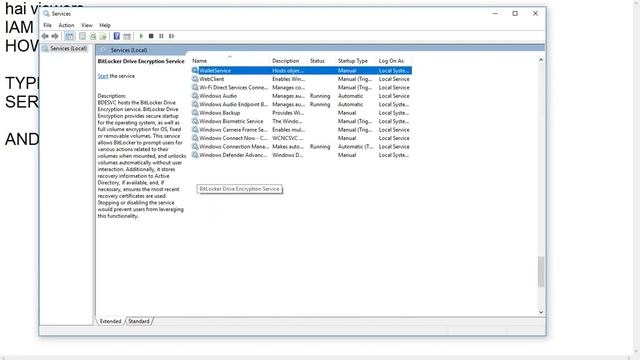This screenshot has height=360, width=640.
Task: Click the scroll down arrow of services list
Action: click(x=541, y=312)
